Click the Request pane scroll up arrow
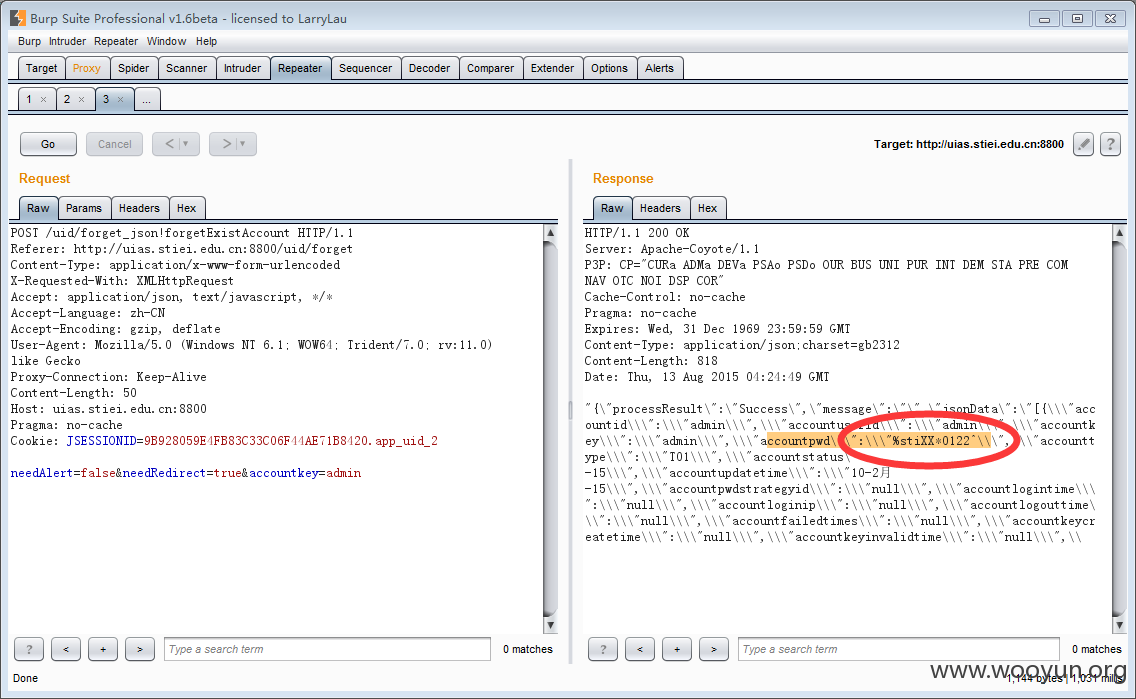This screenshot has width=1136, height=699. click(x=551, y=233)
